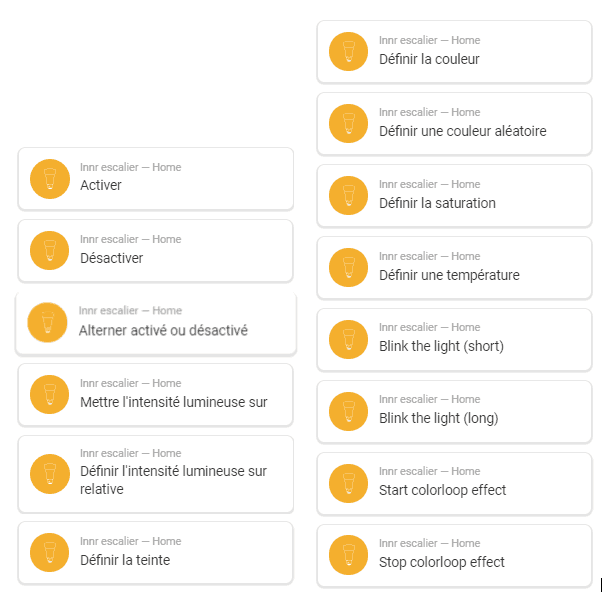Click the bulb icon on the Activer card
The height and width of the screenshot is (596, 604).
click(x=49, y=178)
